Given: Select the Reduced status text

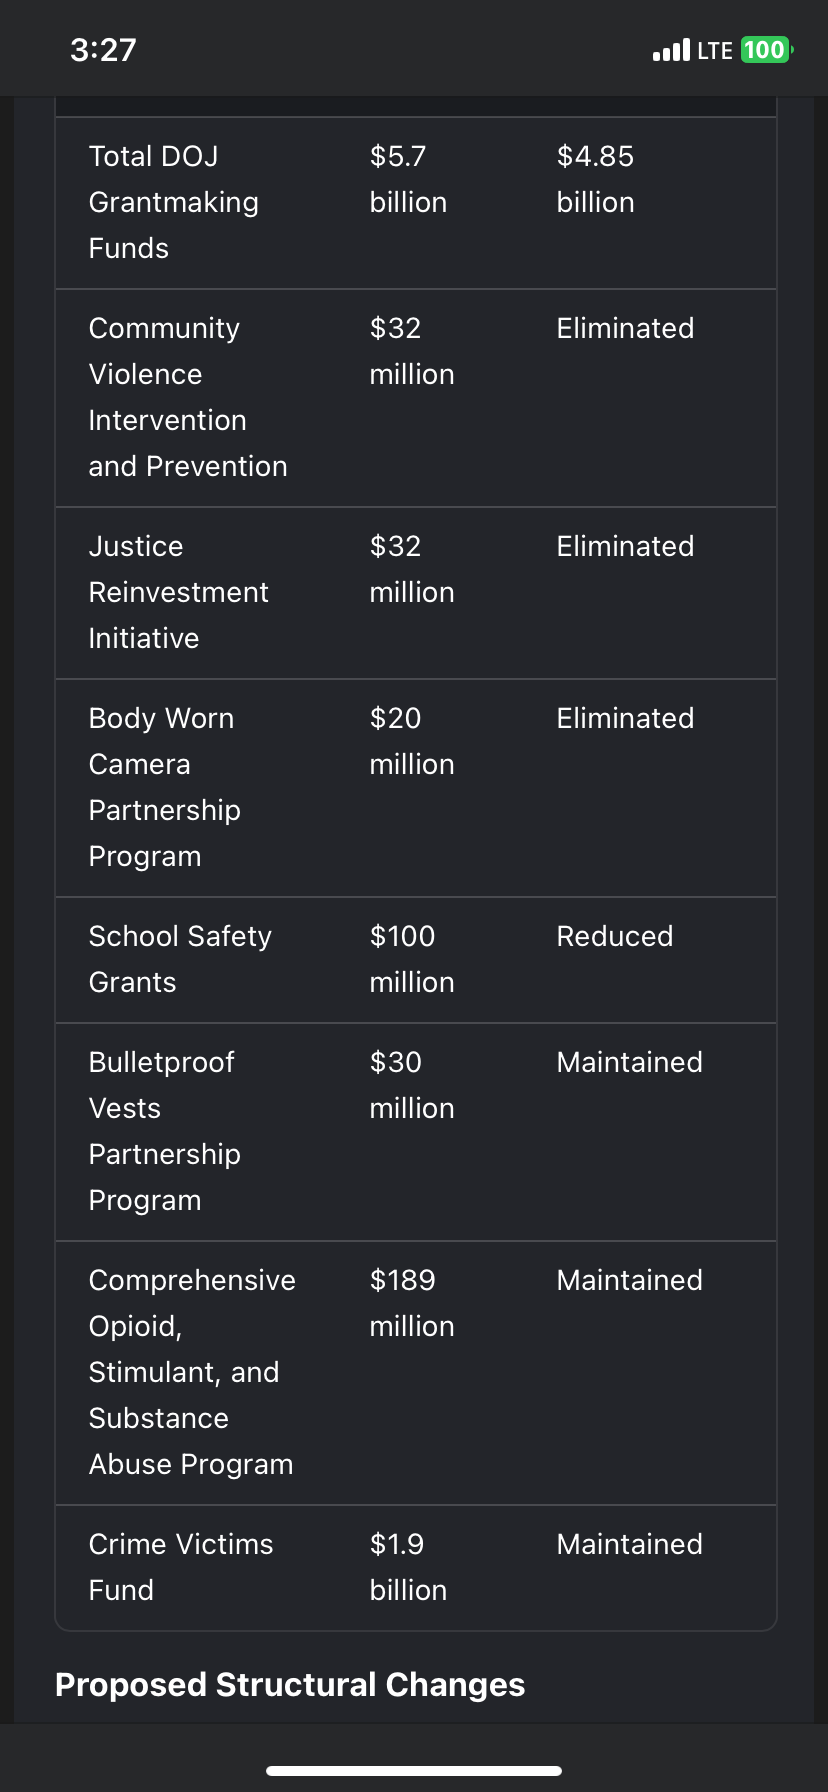Looking at the screenshot, I should click(x=615, y=936).
